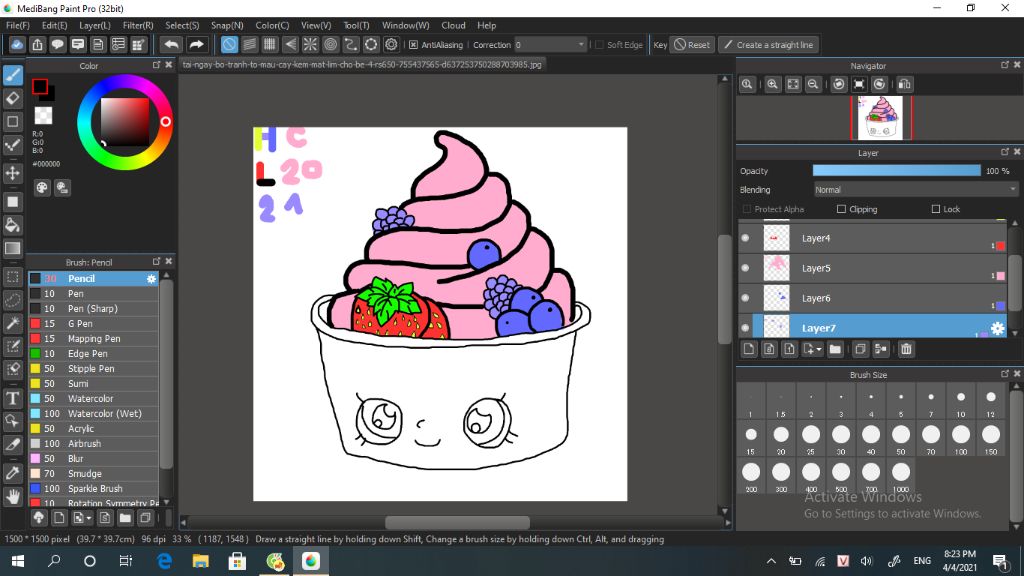The image size is (1024, 576).
Task: Open Layer7 settings gear
Action: [x=997, y=328]
